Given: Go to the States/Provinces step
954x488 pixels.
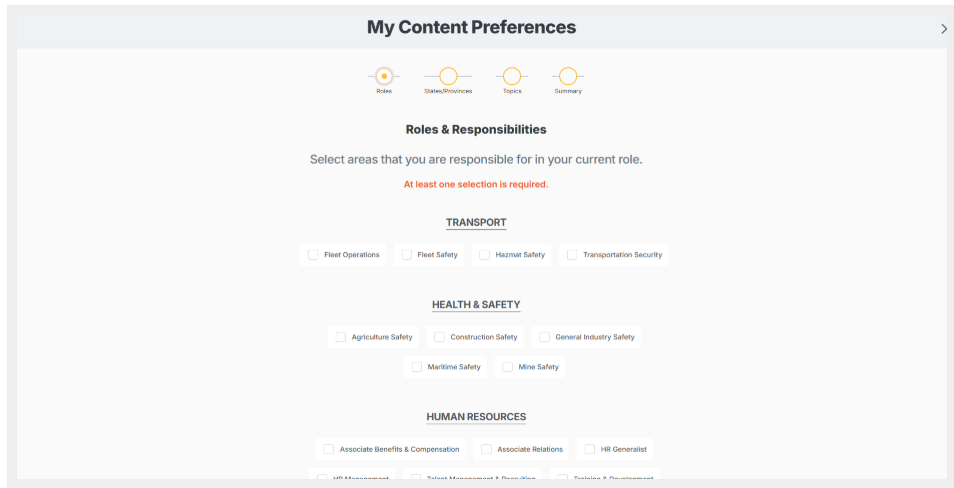Looking at the screenshot, I should point(448,76).
